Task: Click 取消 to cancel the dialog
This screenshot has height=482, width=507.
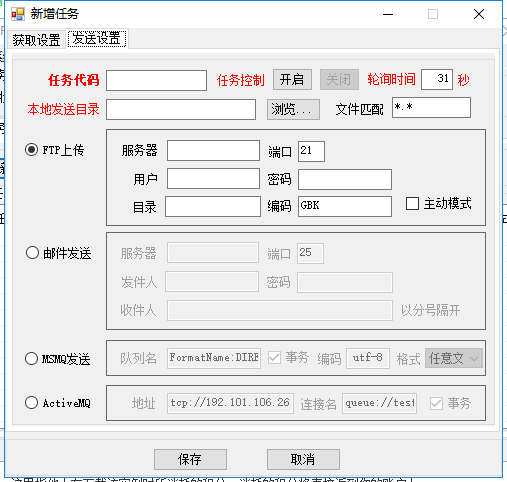Action: [x=303, y=459]
